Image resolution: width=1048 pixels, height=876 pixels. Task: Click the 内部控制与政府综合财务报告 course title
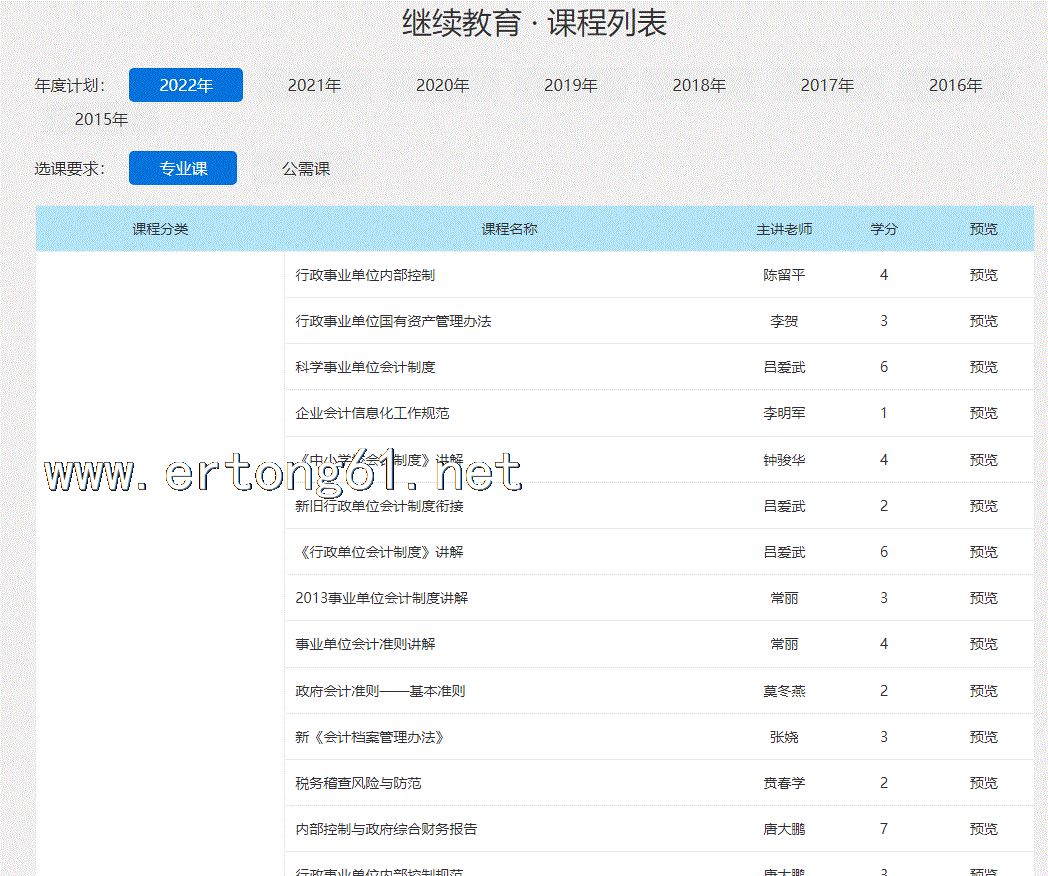pos(386,829)
